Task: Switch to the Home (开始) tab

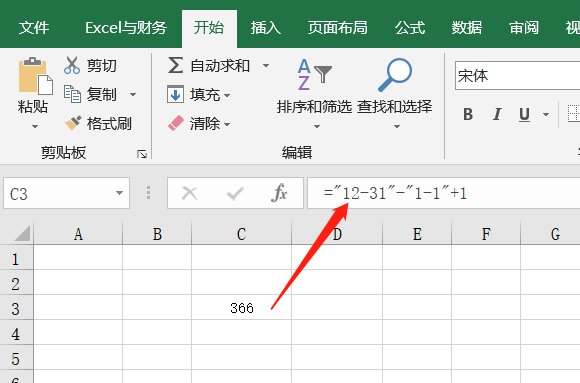Action: pyautogui.click(x=209, y=28)
